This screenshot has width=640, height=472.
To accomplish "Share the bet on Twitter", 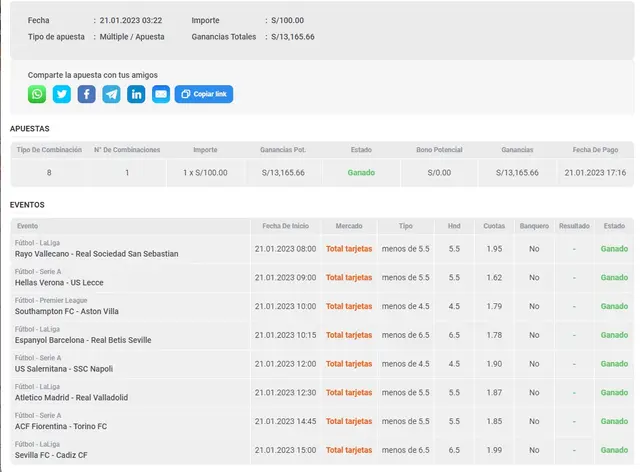I will click(x=62, y=94).
